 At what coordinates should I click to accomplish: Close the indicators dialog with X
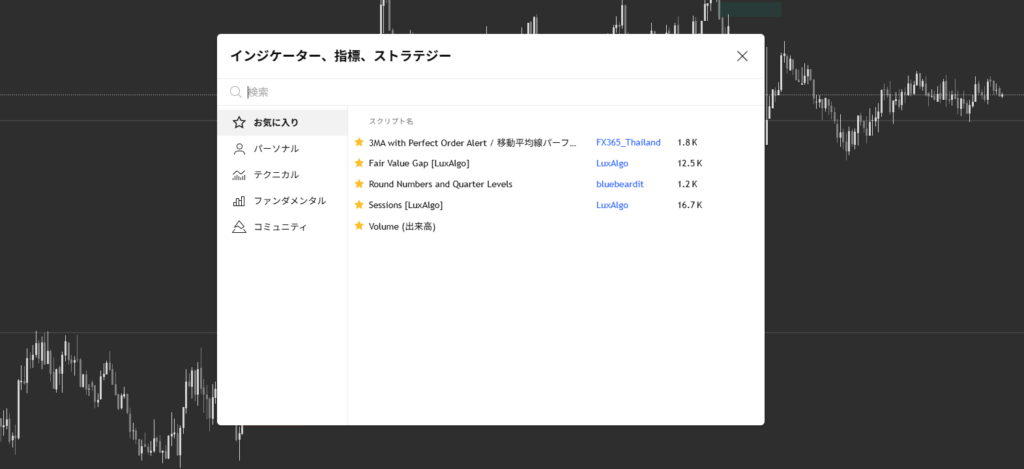[742, 56]
